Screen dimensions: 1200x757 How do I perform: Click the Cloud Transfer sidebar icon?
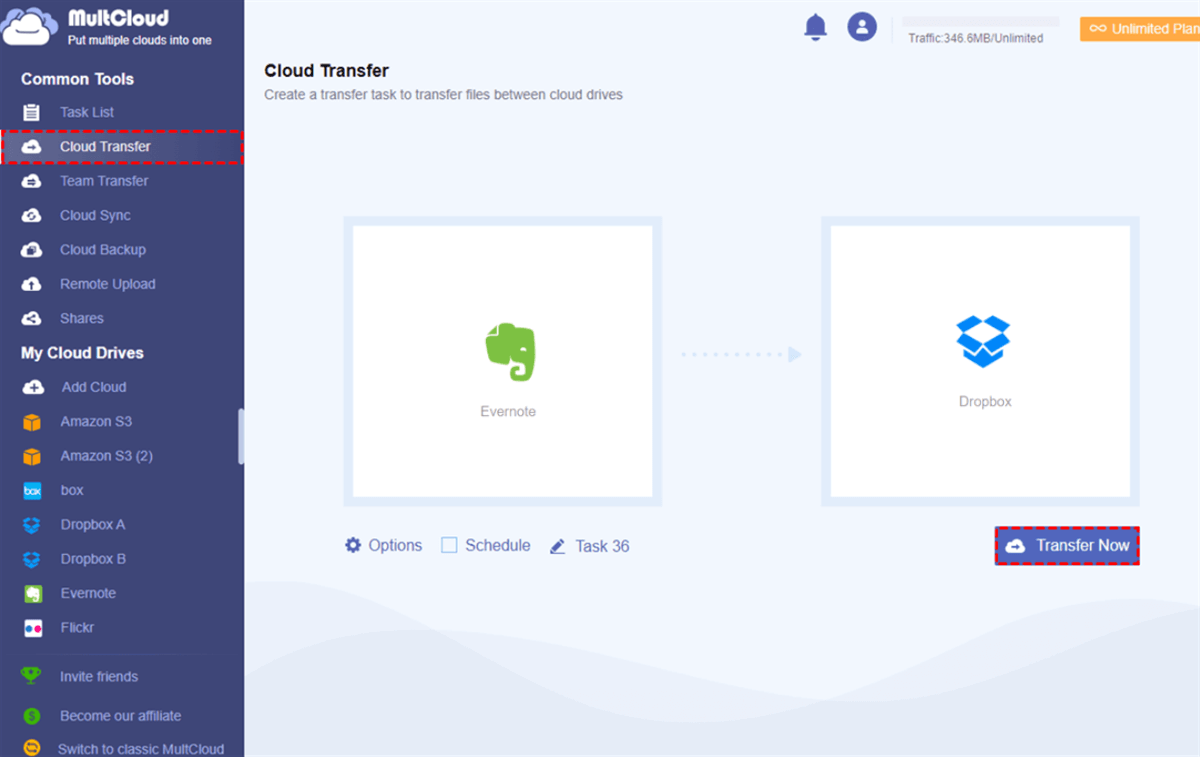(32, 147)
